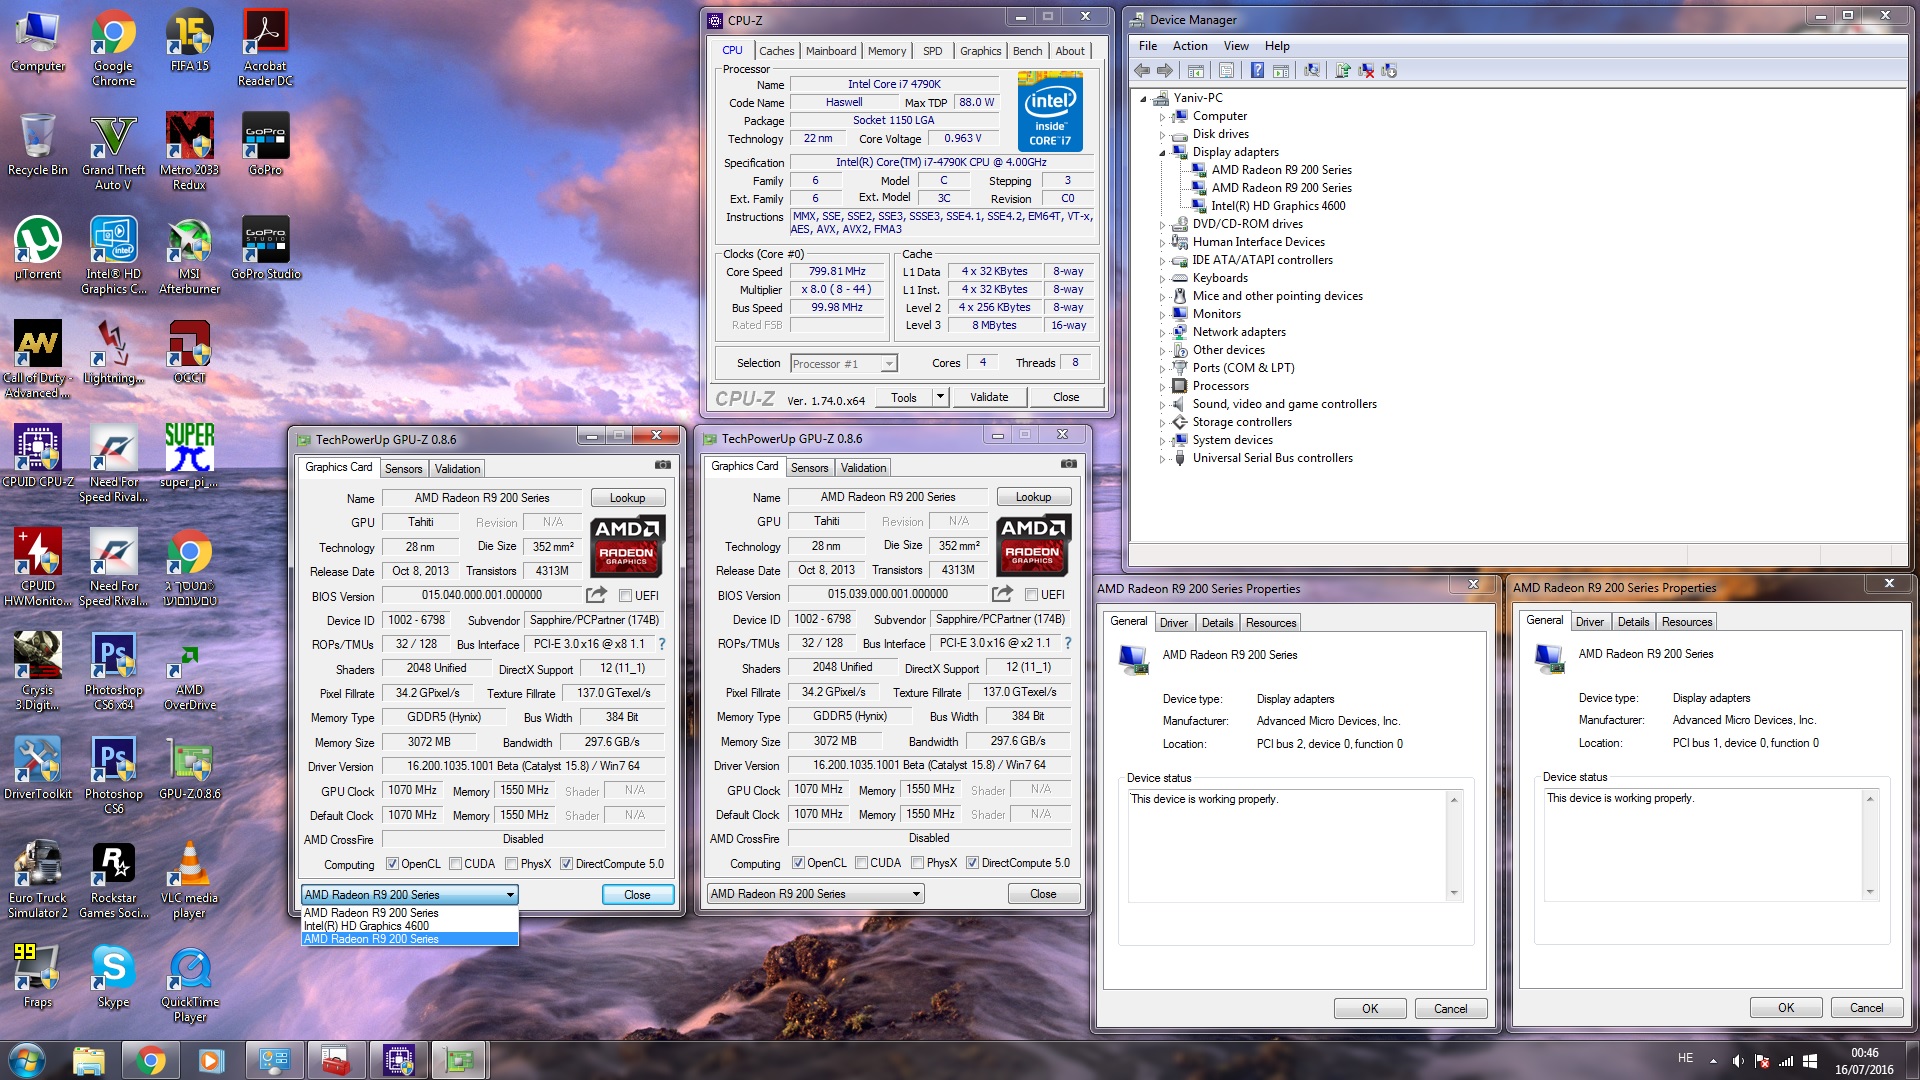Open graphics card selector dropdown in right GPU-Z
Screen dimensions: 1920x1080
click(815, 894)
